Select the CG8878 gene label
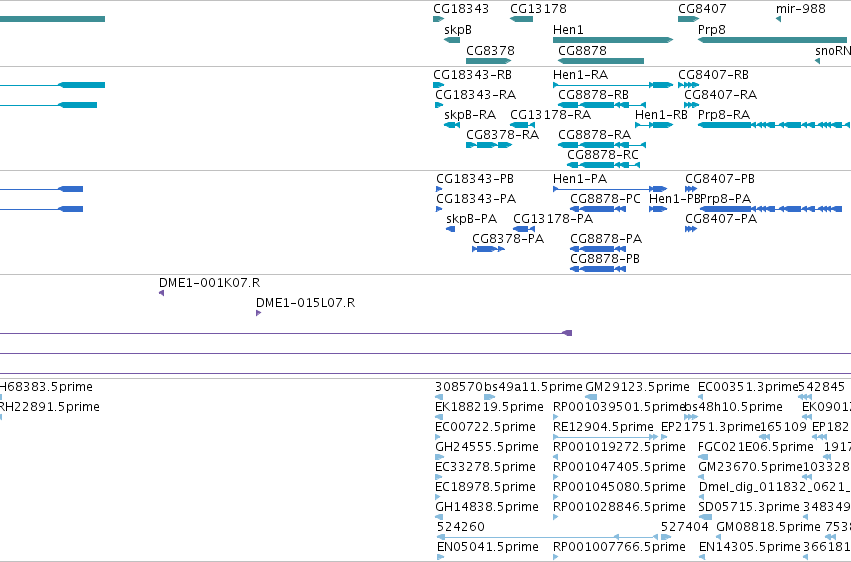The image size is (851, 562). click(x=582, y=51)
